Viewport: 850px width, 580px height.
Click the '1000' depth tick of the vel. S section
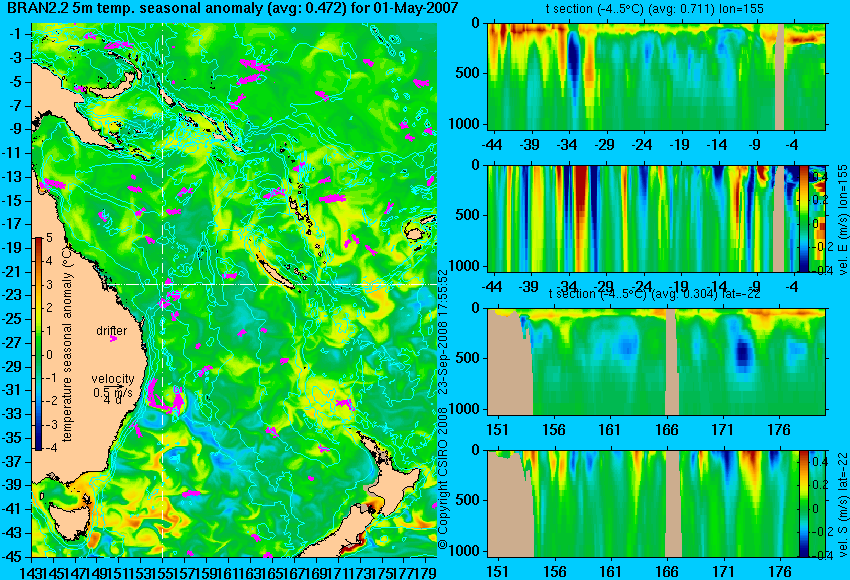[x=465, y=551]
